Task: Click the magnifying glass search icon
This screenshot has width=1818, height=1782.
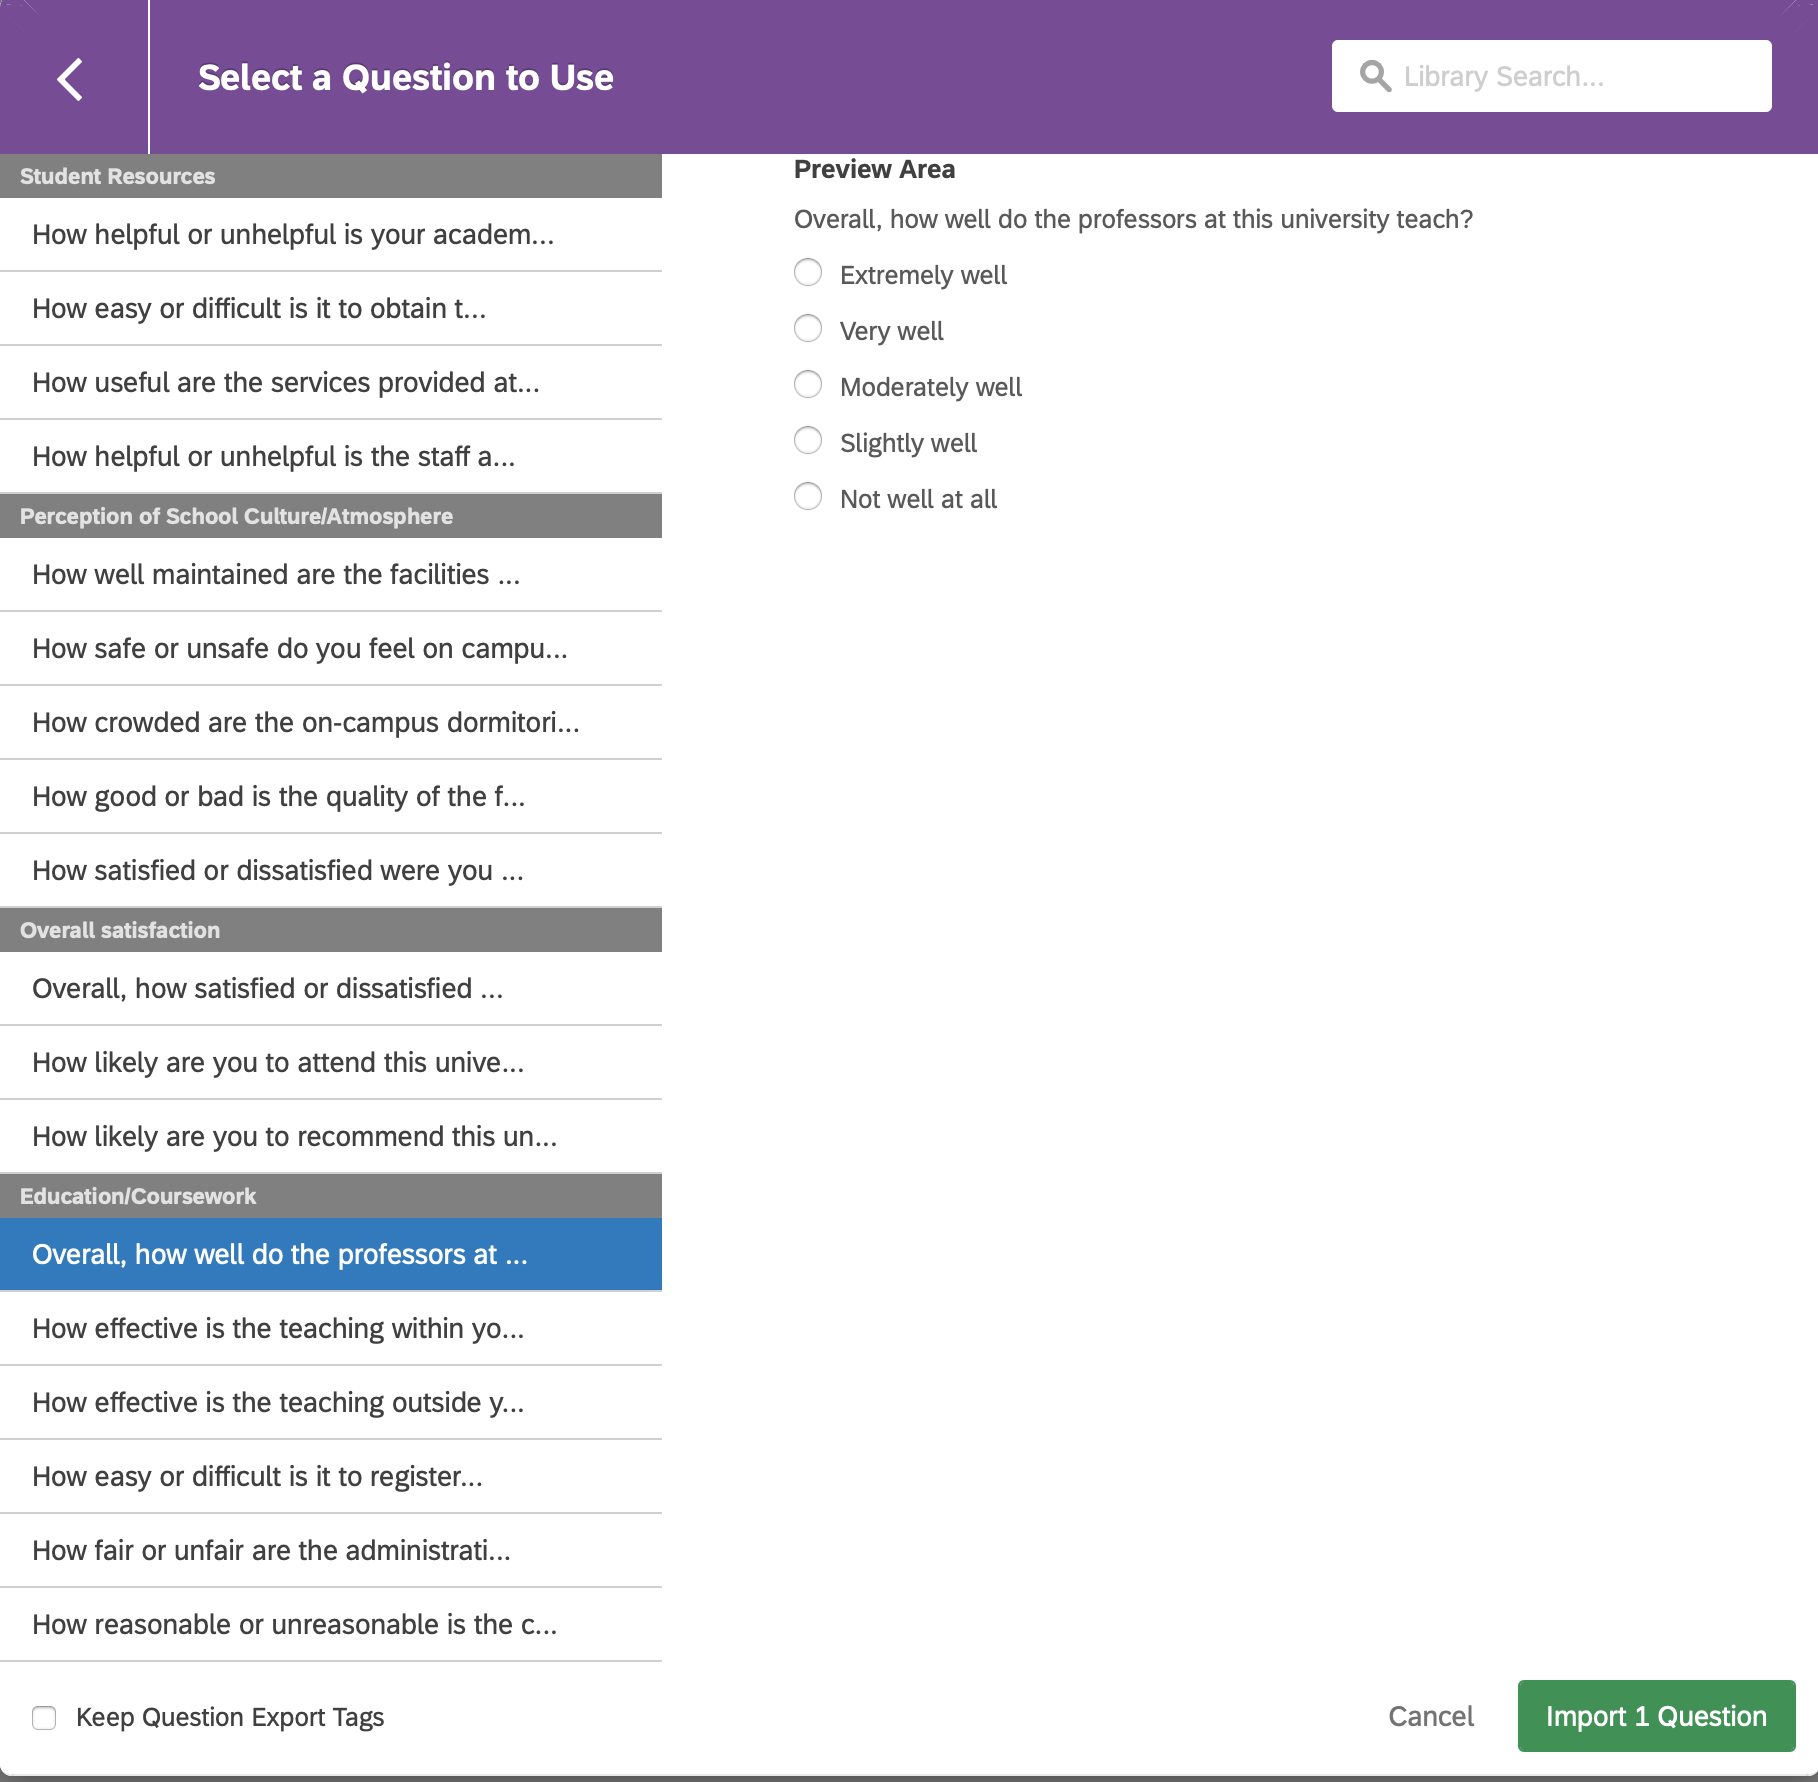Action: (x=1375, y=76)
